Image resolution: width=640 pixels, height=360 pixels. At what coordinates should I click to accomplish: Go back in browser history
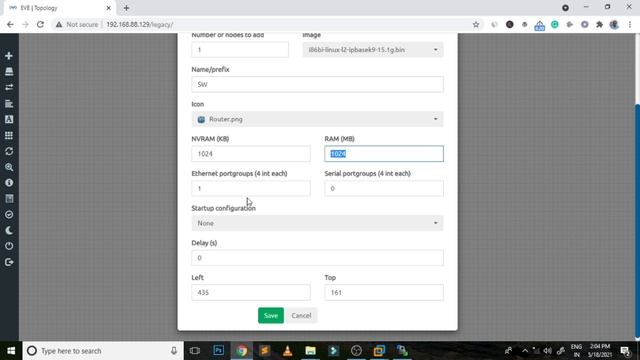pyautogui.click(x=10, y=24)
